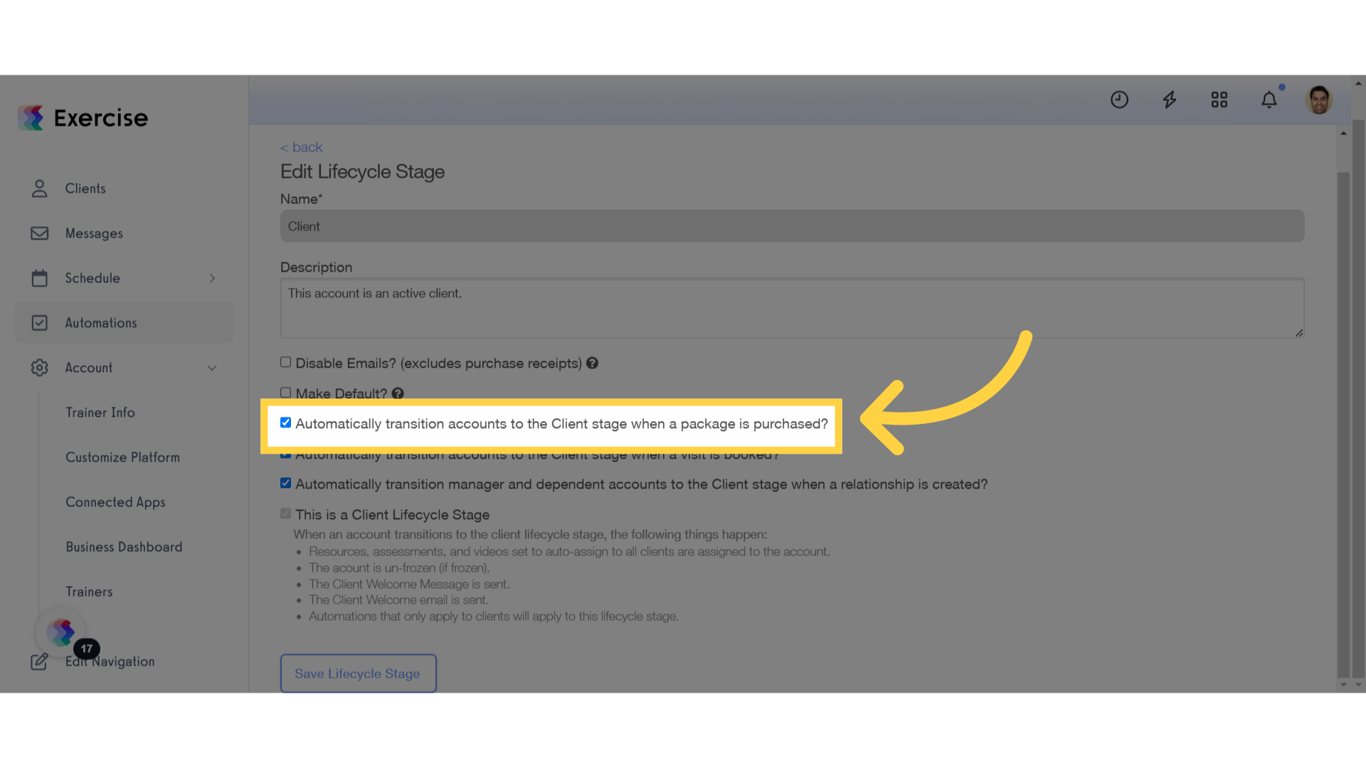
Task: Check the Make Default option
Action: 285,392
